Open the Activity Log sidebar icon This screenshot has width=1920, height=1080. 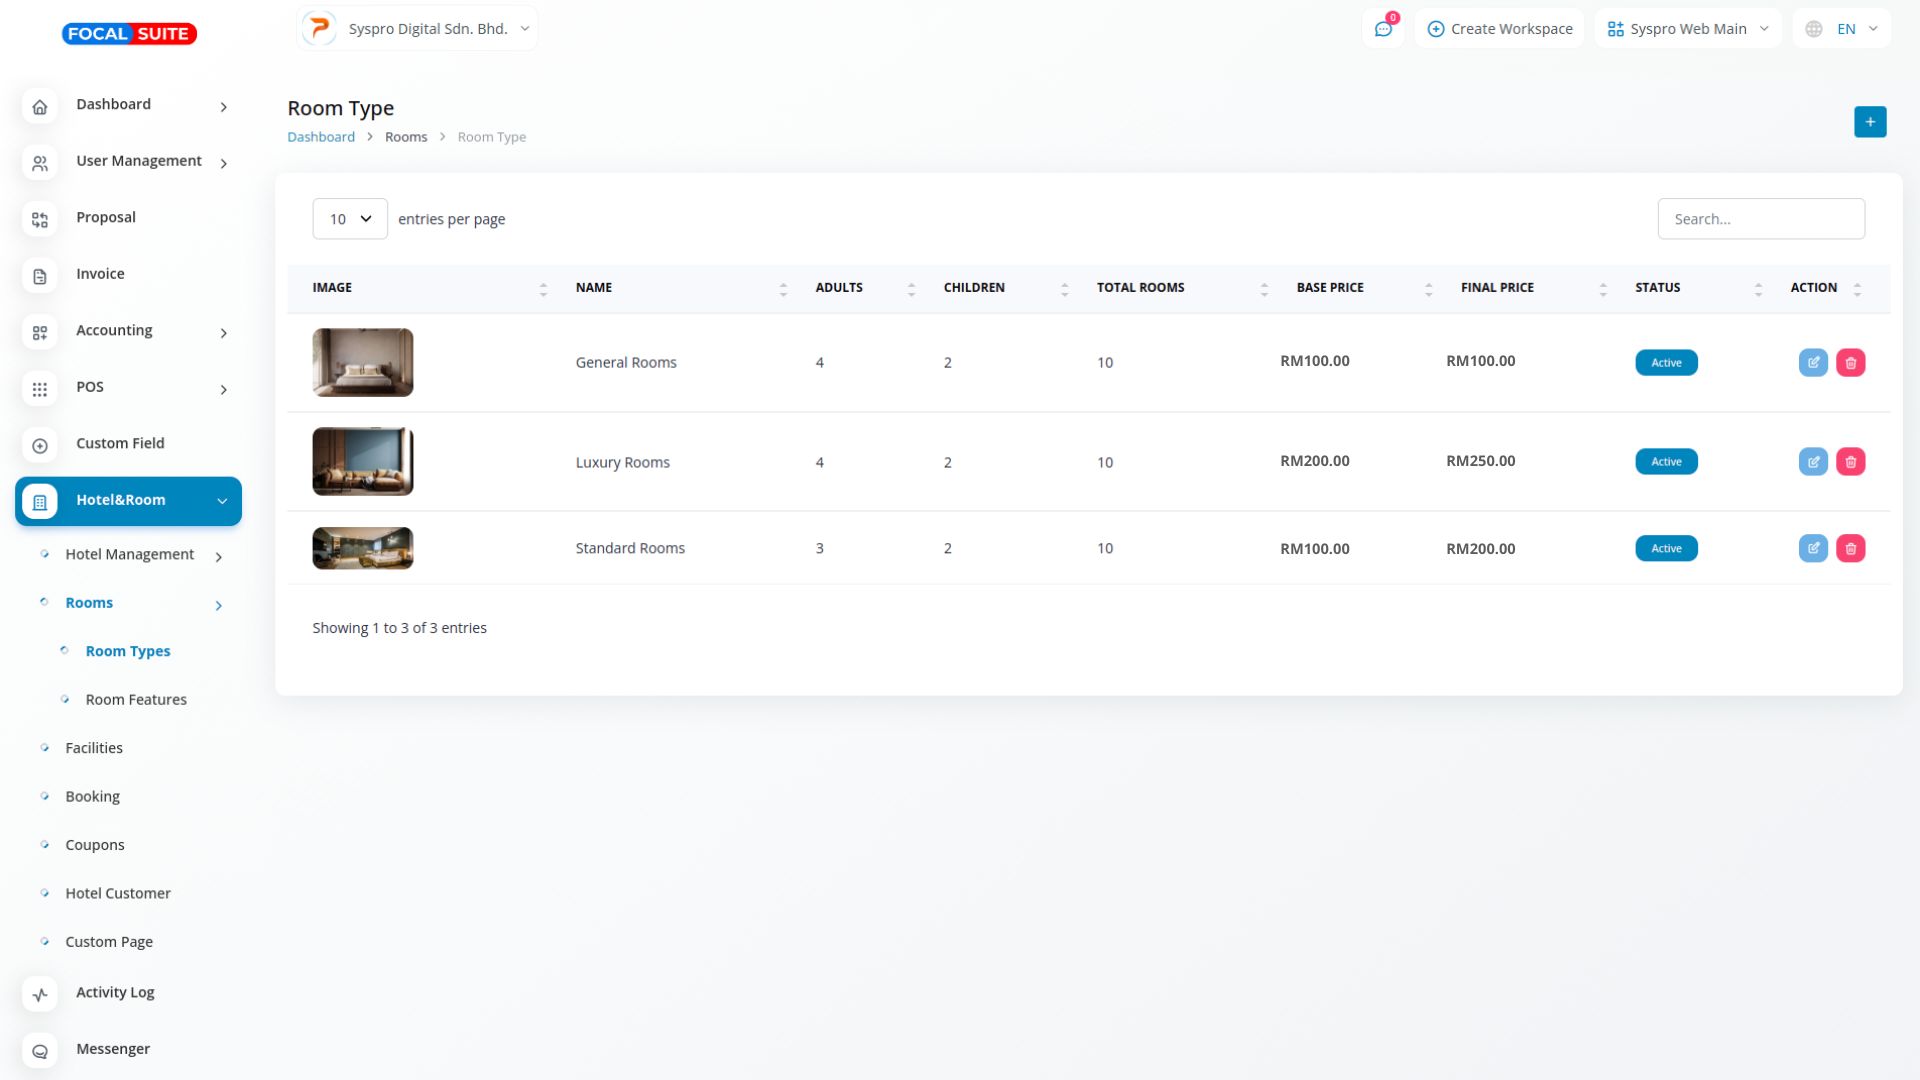point(40,994)
